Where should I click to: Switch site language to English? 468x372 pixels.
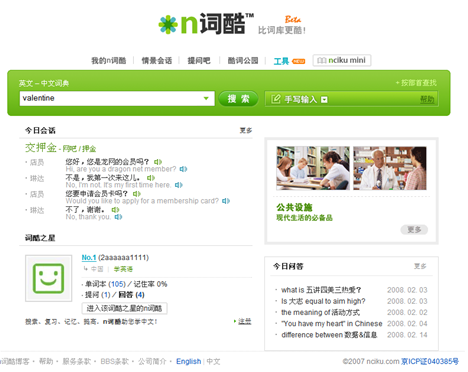pyautogui.click(x=189, y=361)
